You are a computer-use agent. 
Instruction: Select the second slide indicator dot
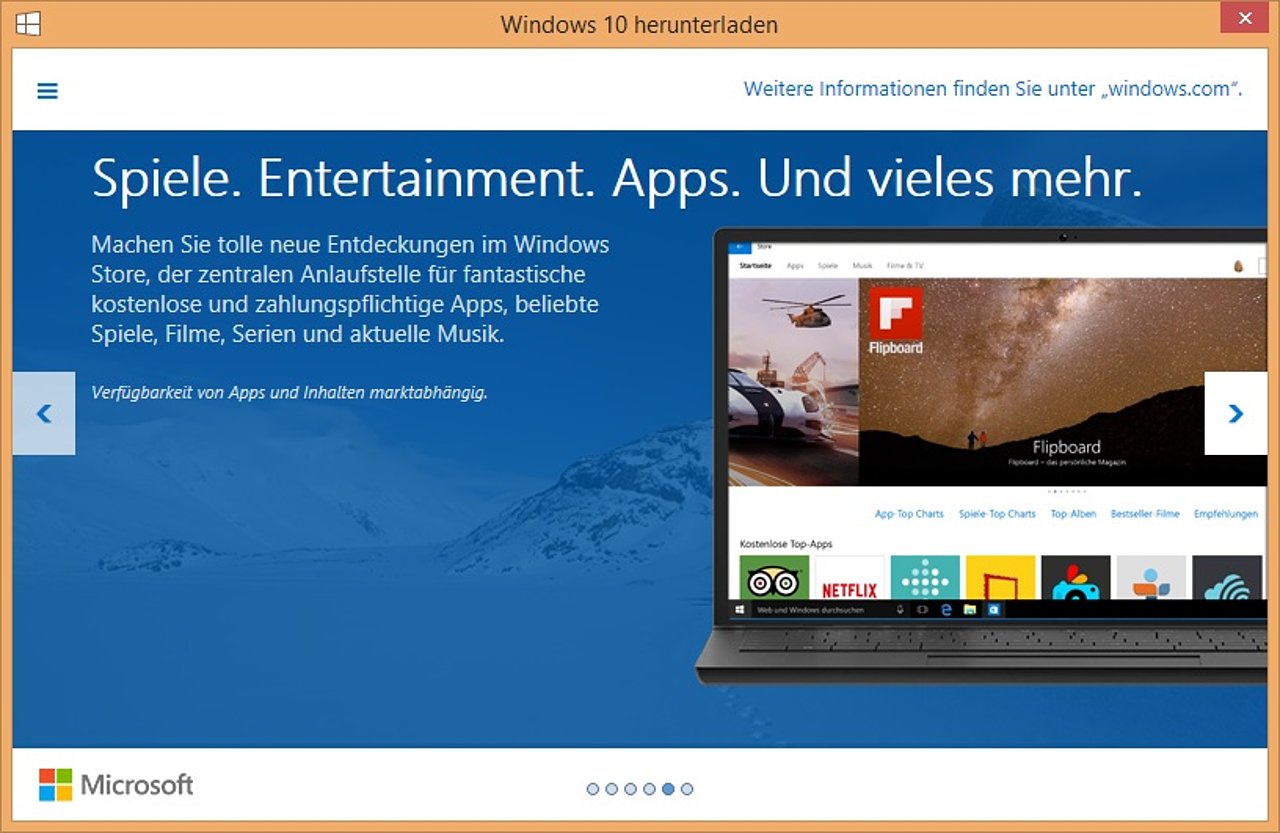612,789
